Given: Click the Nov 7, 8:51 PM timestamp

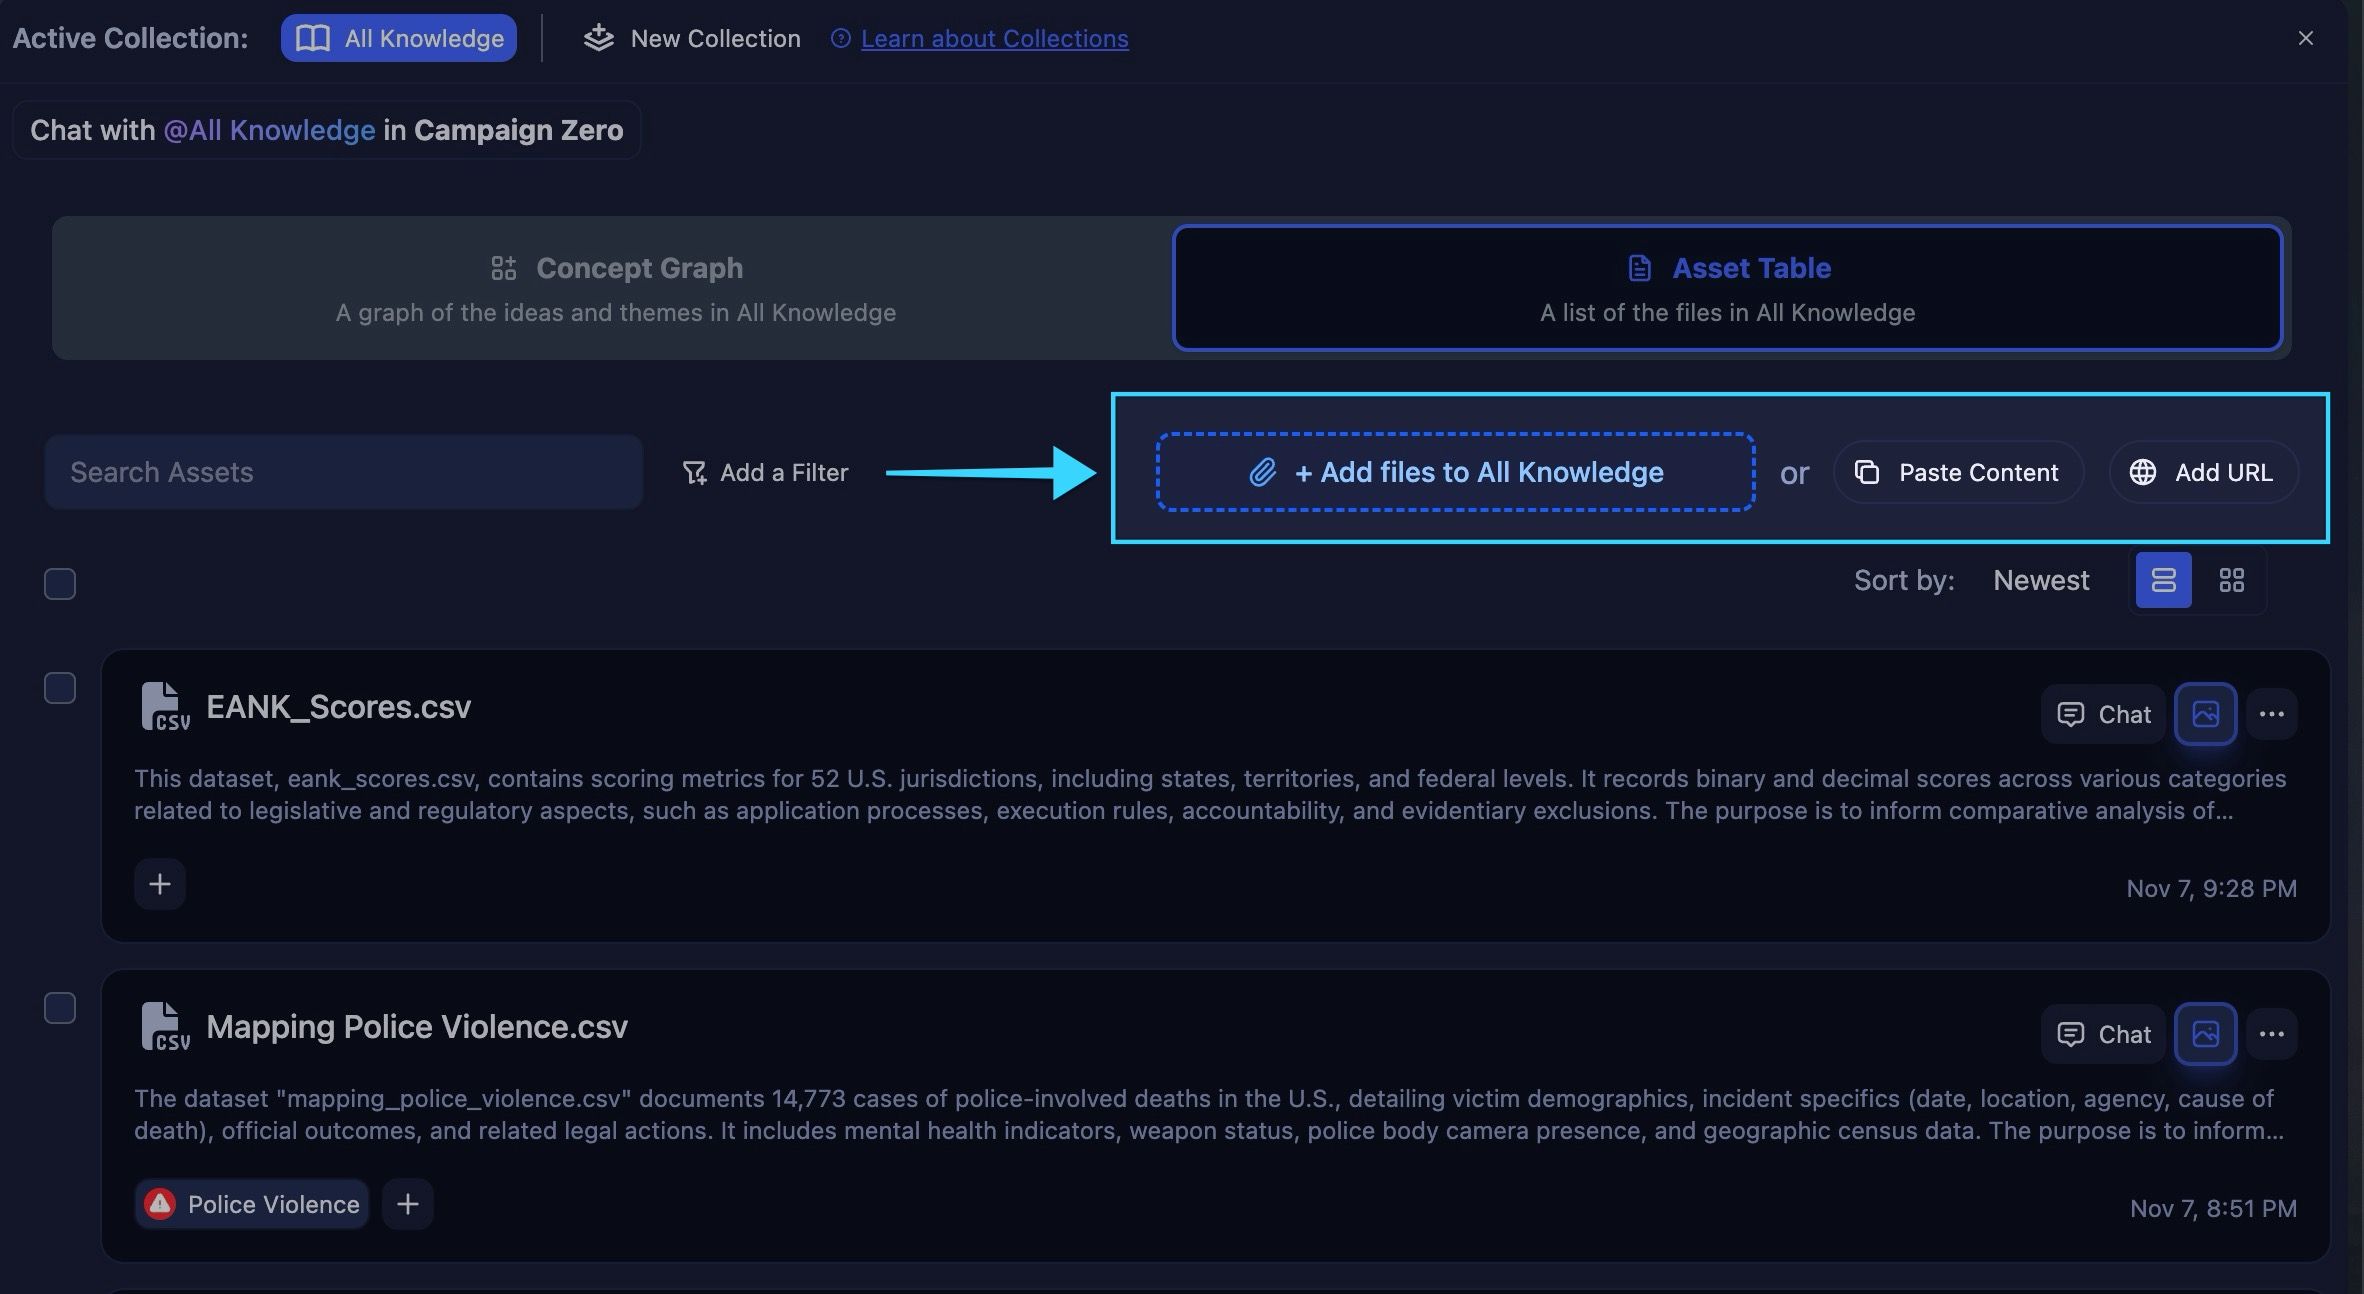Looking at the screenshot, I should tap(2213, 1208).
